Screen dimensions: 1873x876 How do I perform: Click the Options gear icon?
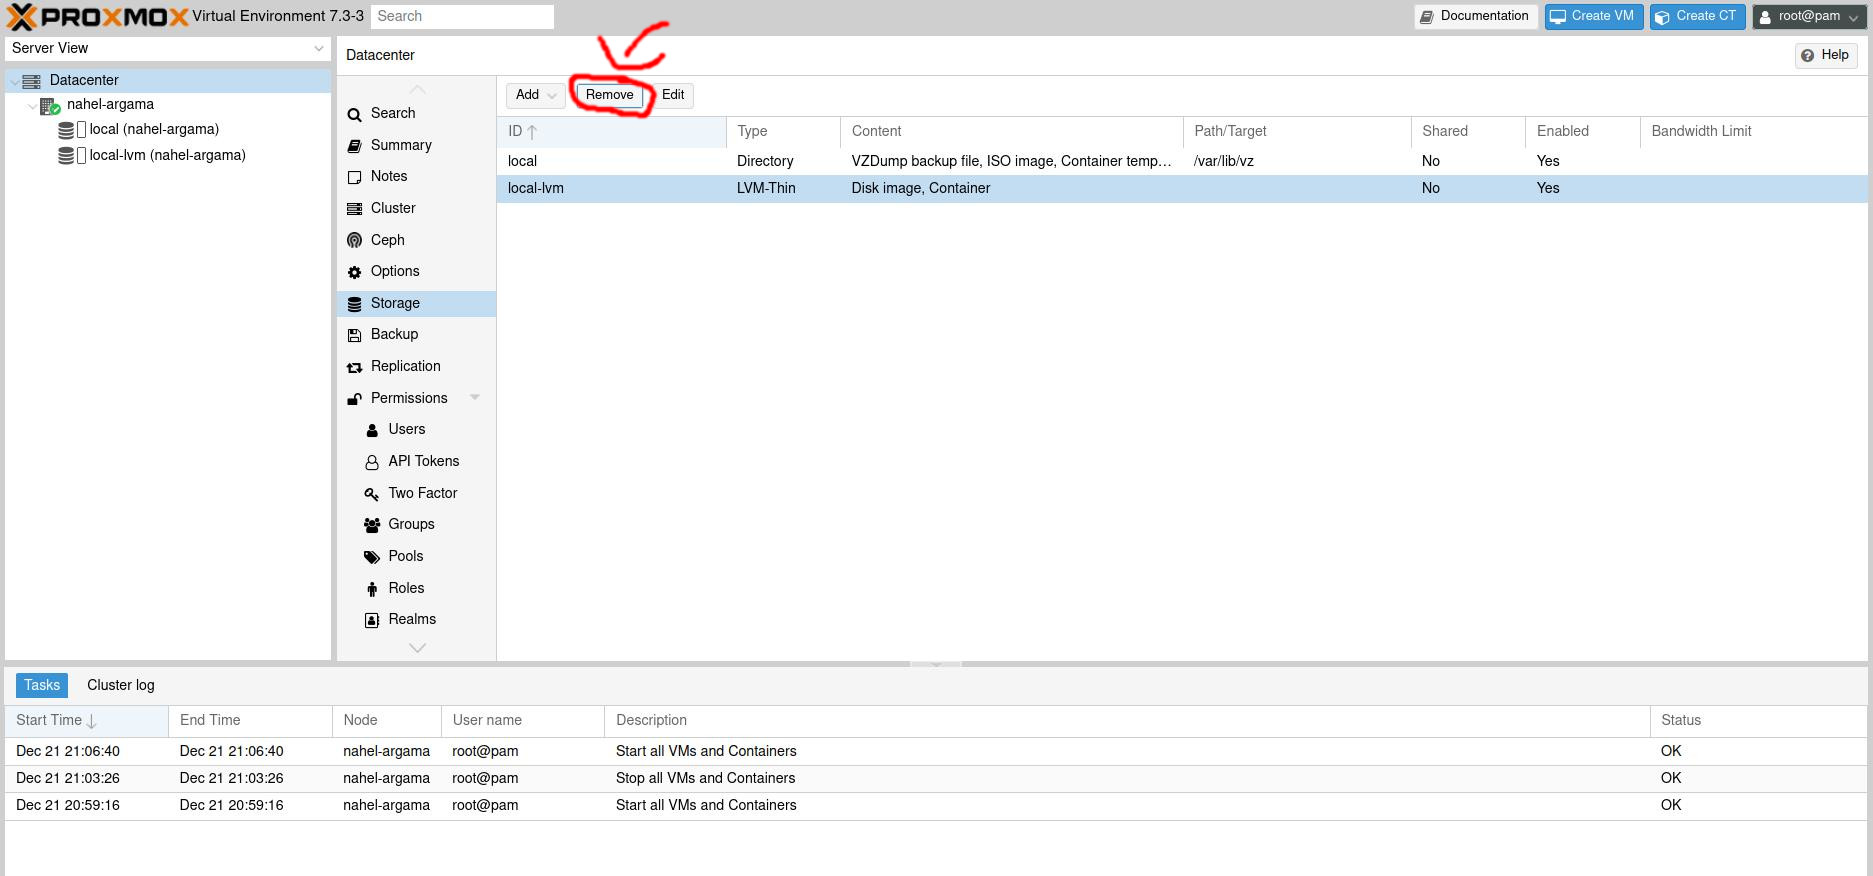point(354,272)
